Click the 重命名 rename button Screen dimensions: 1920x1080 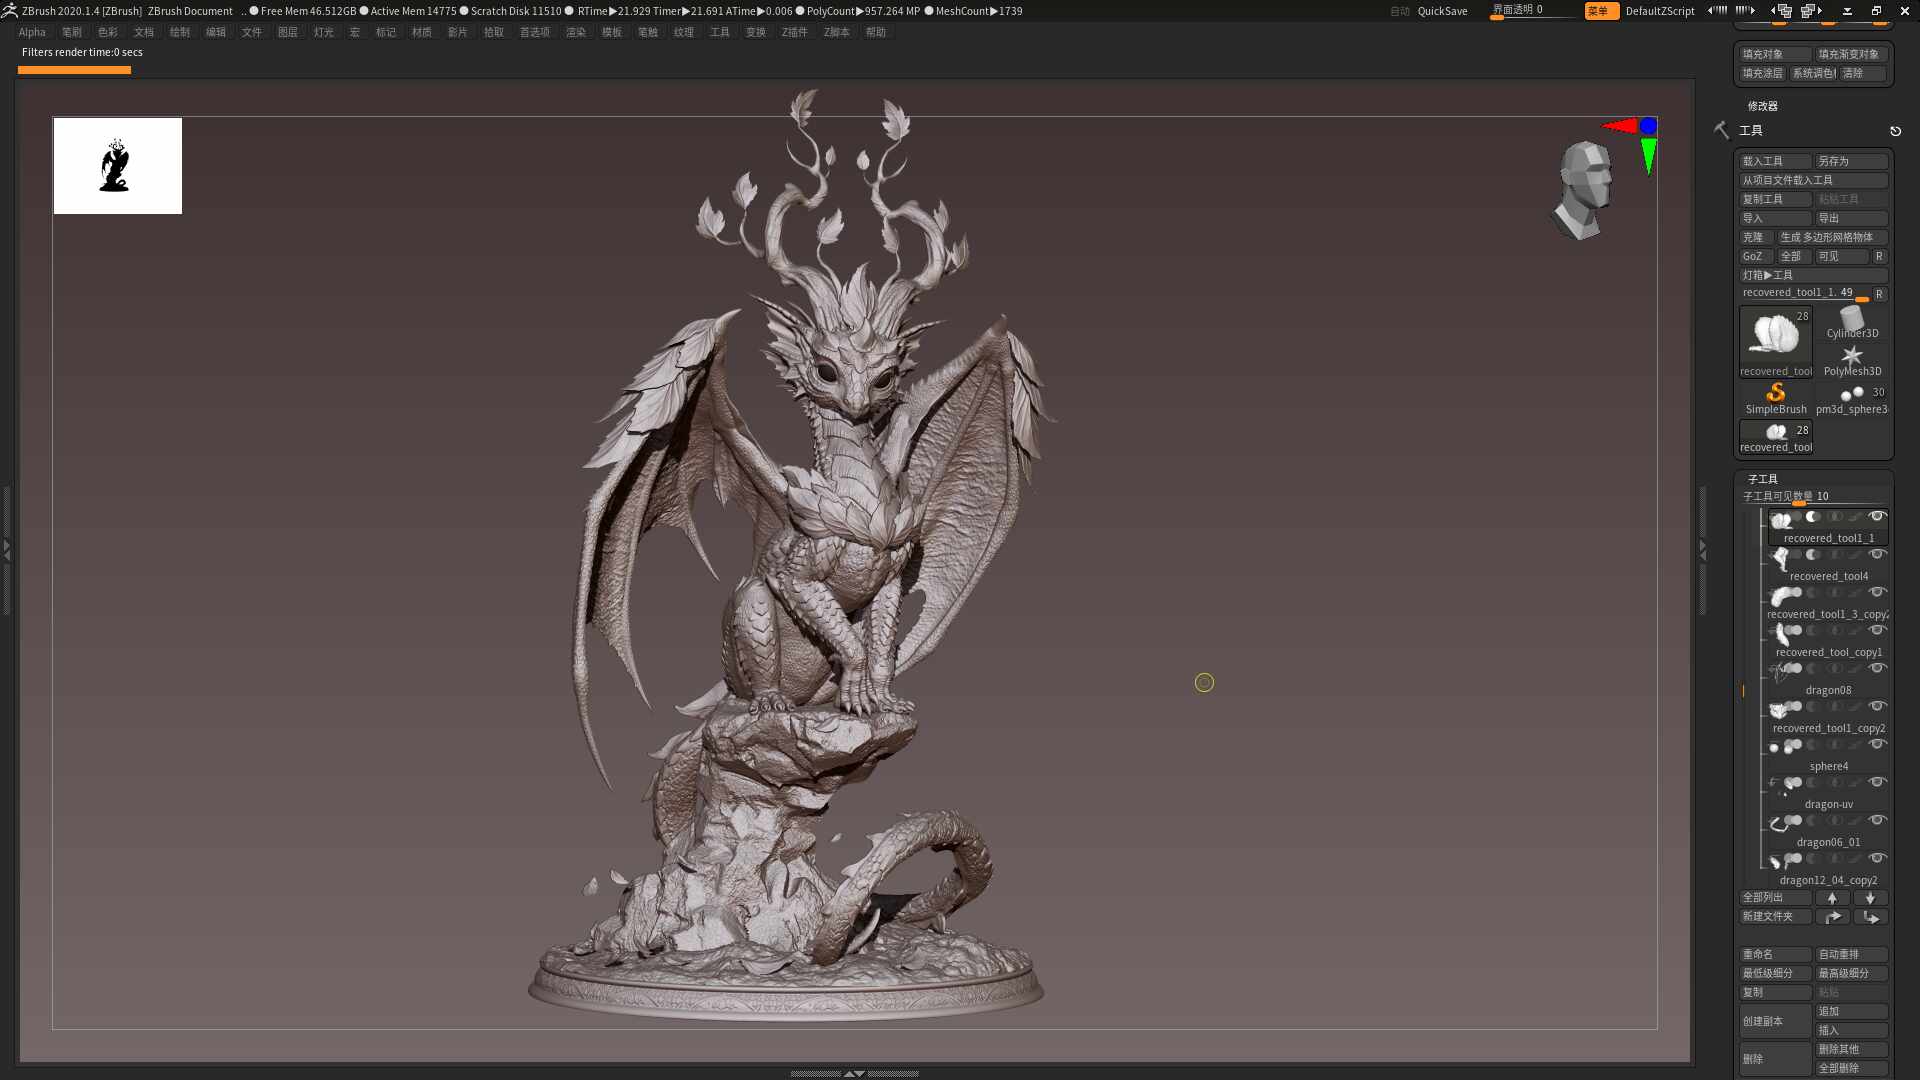point(1776,954)
